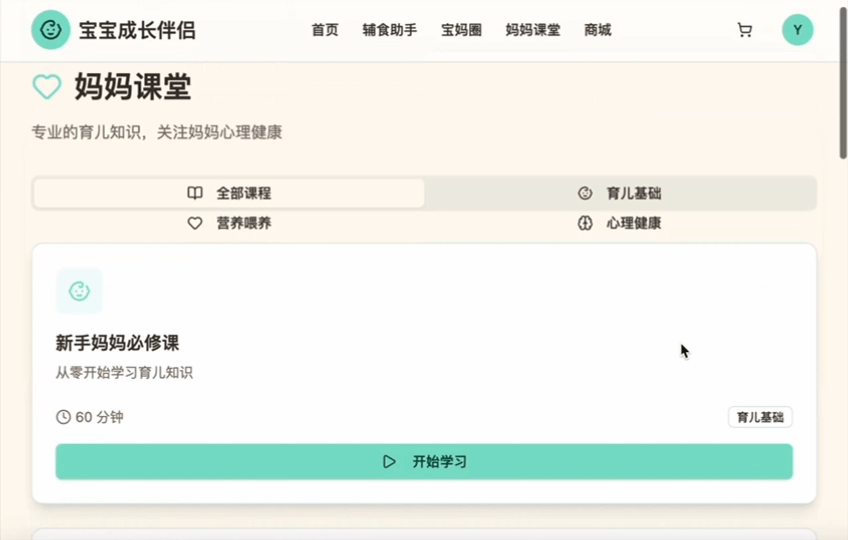Click the baby icon in 新手妈妈必修课 card
The height and width of the screenshot is (540, 848).
coord(79,291)
